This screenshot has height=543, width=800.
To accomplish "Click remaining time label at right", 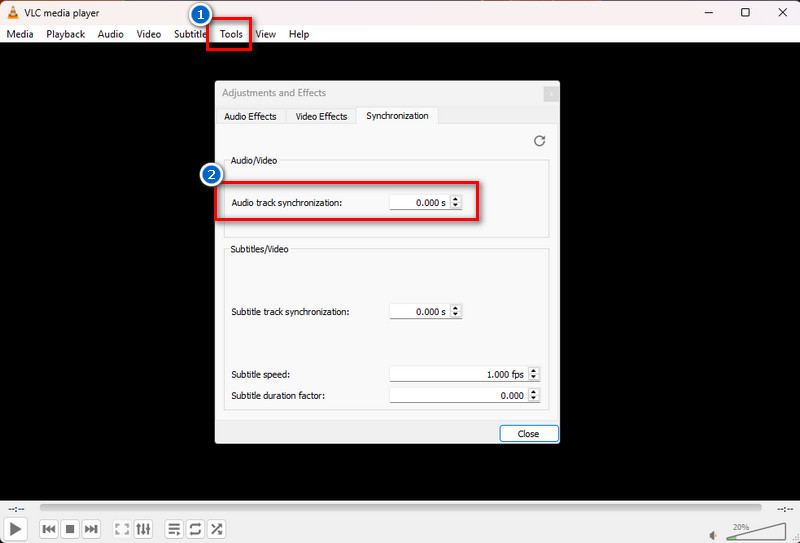I will click(785, 509).
